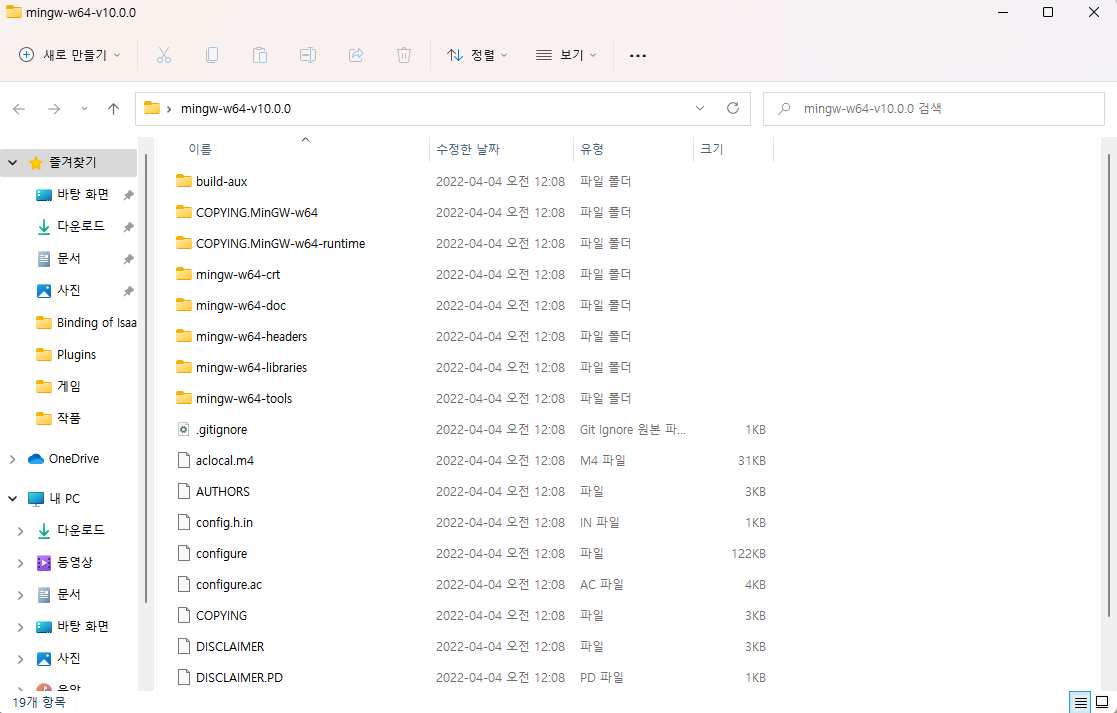
Task: Click the OneDrive cloud icon
Action: 36,459
